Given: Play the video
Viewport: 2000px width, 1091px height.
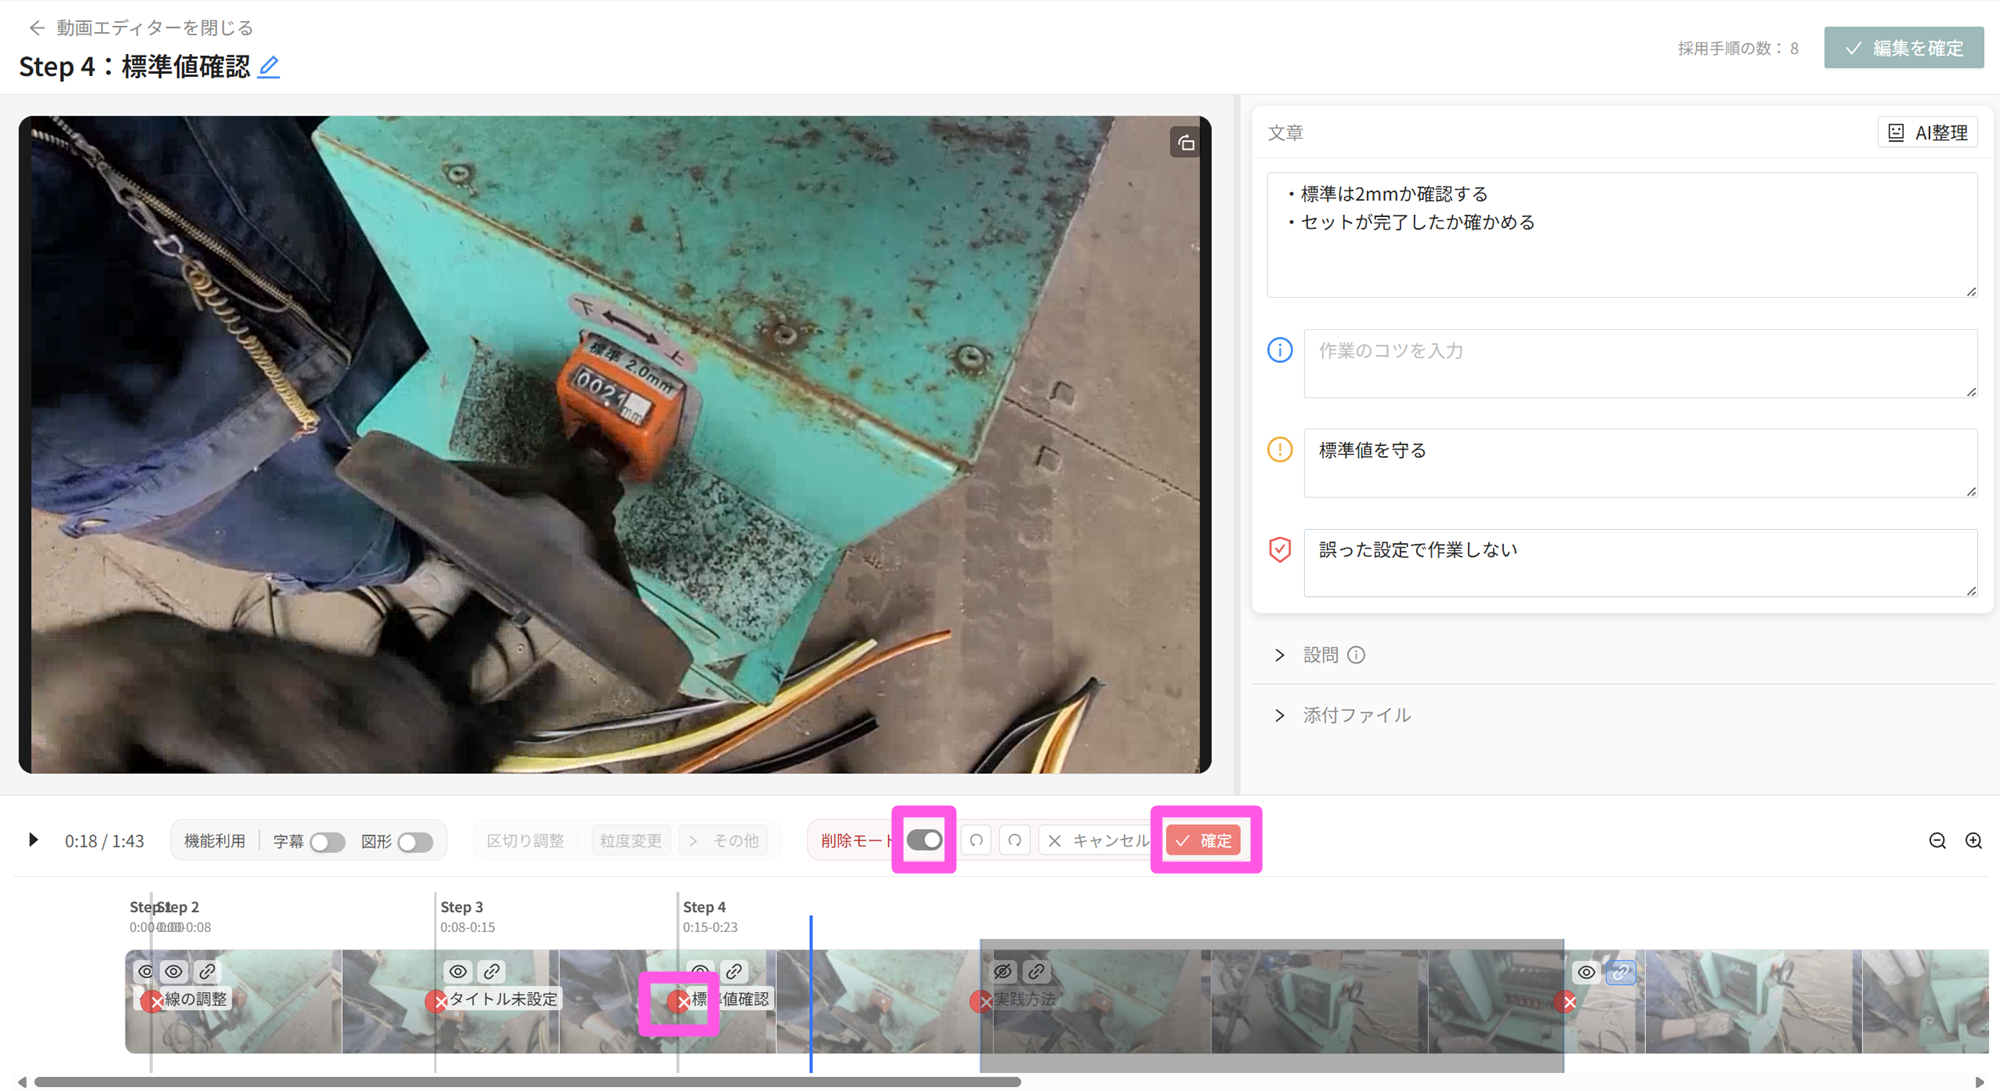Looking at the screenshot, I should point(33,840).
